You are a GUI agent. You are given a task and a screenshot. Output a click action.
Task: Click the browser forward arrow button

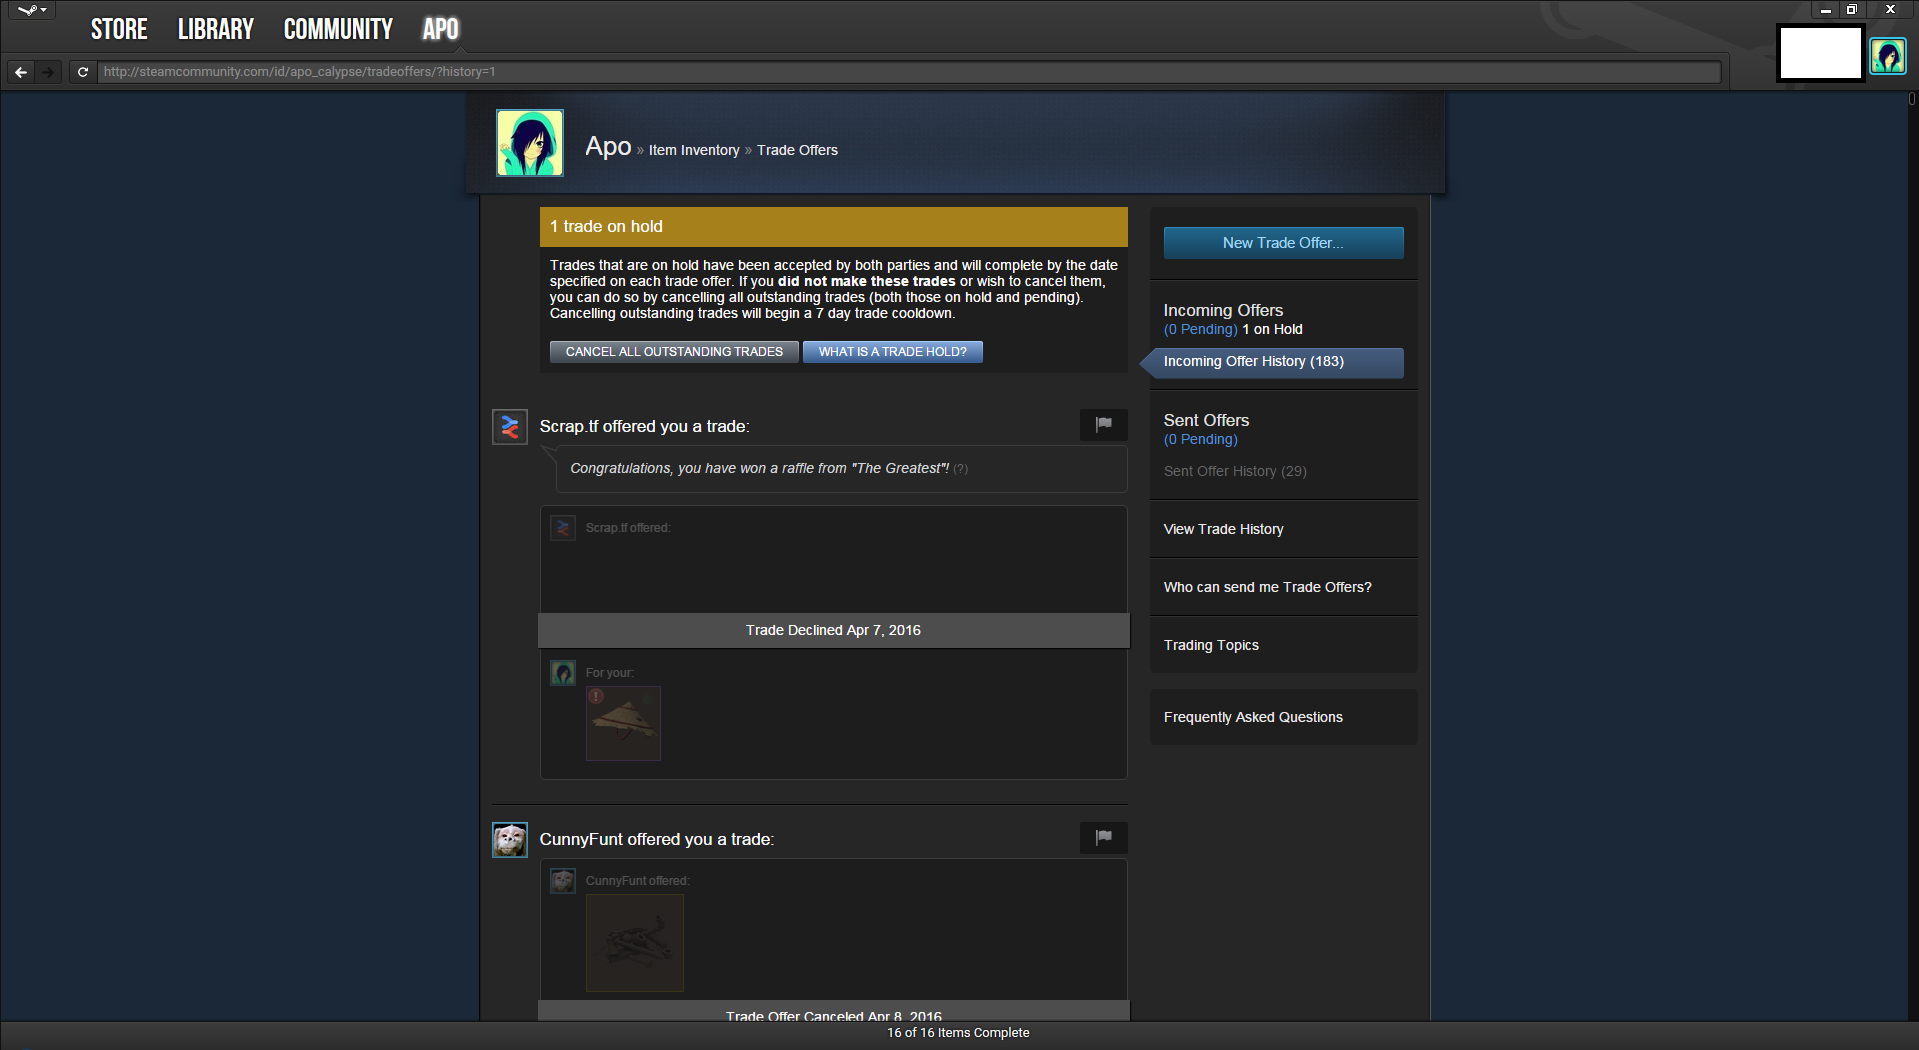(48, 72)
